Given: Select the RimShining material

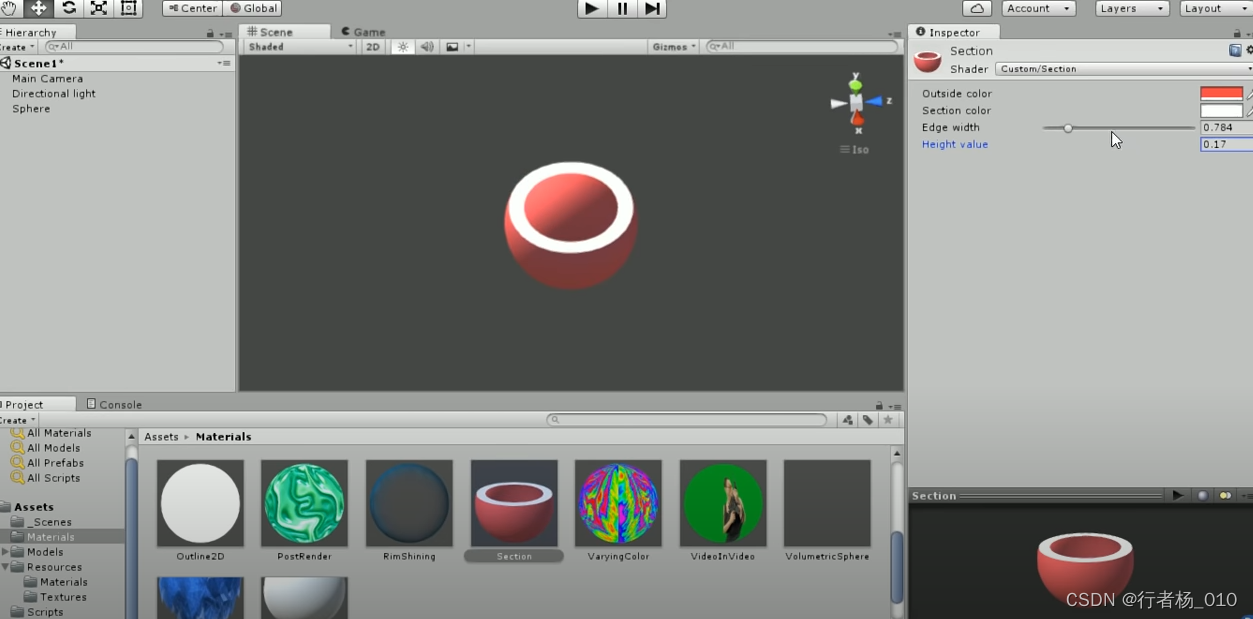Looking at the screenshot, I should [x=409, y=510].
